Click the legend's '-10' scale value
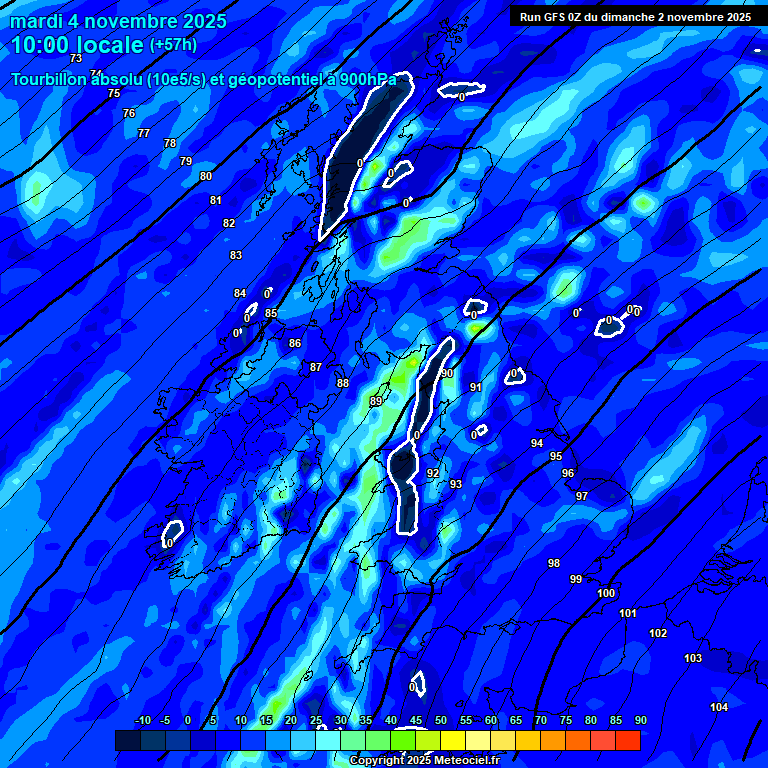768x768 pixels. 142,720
